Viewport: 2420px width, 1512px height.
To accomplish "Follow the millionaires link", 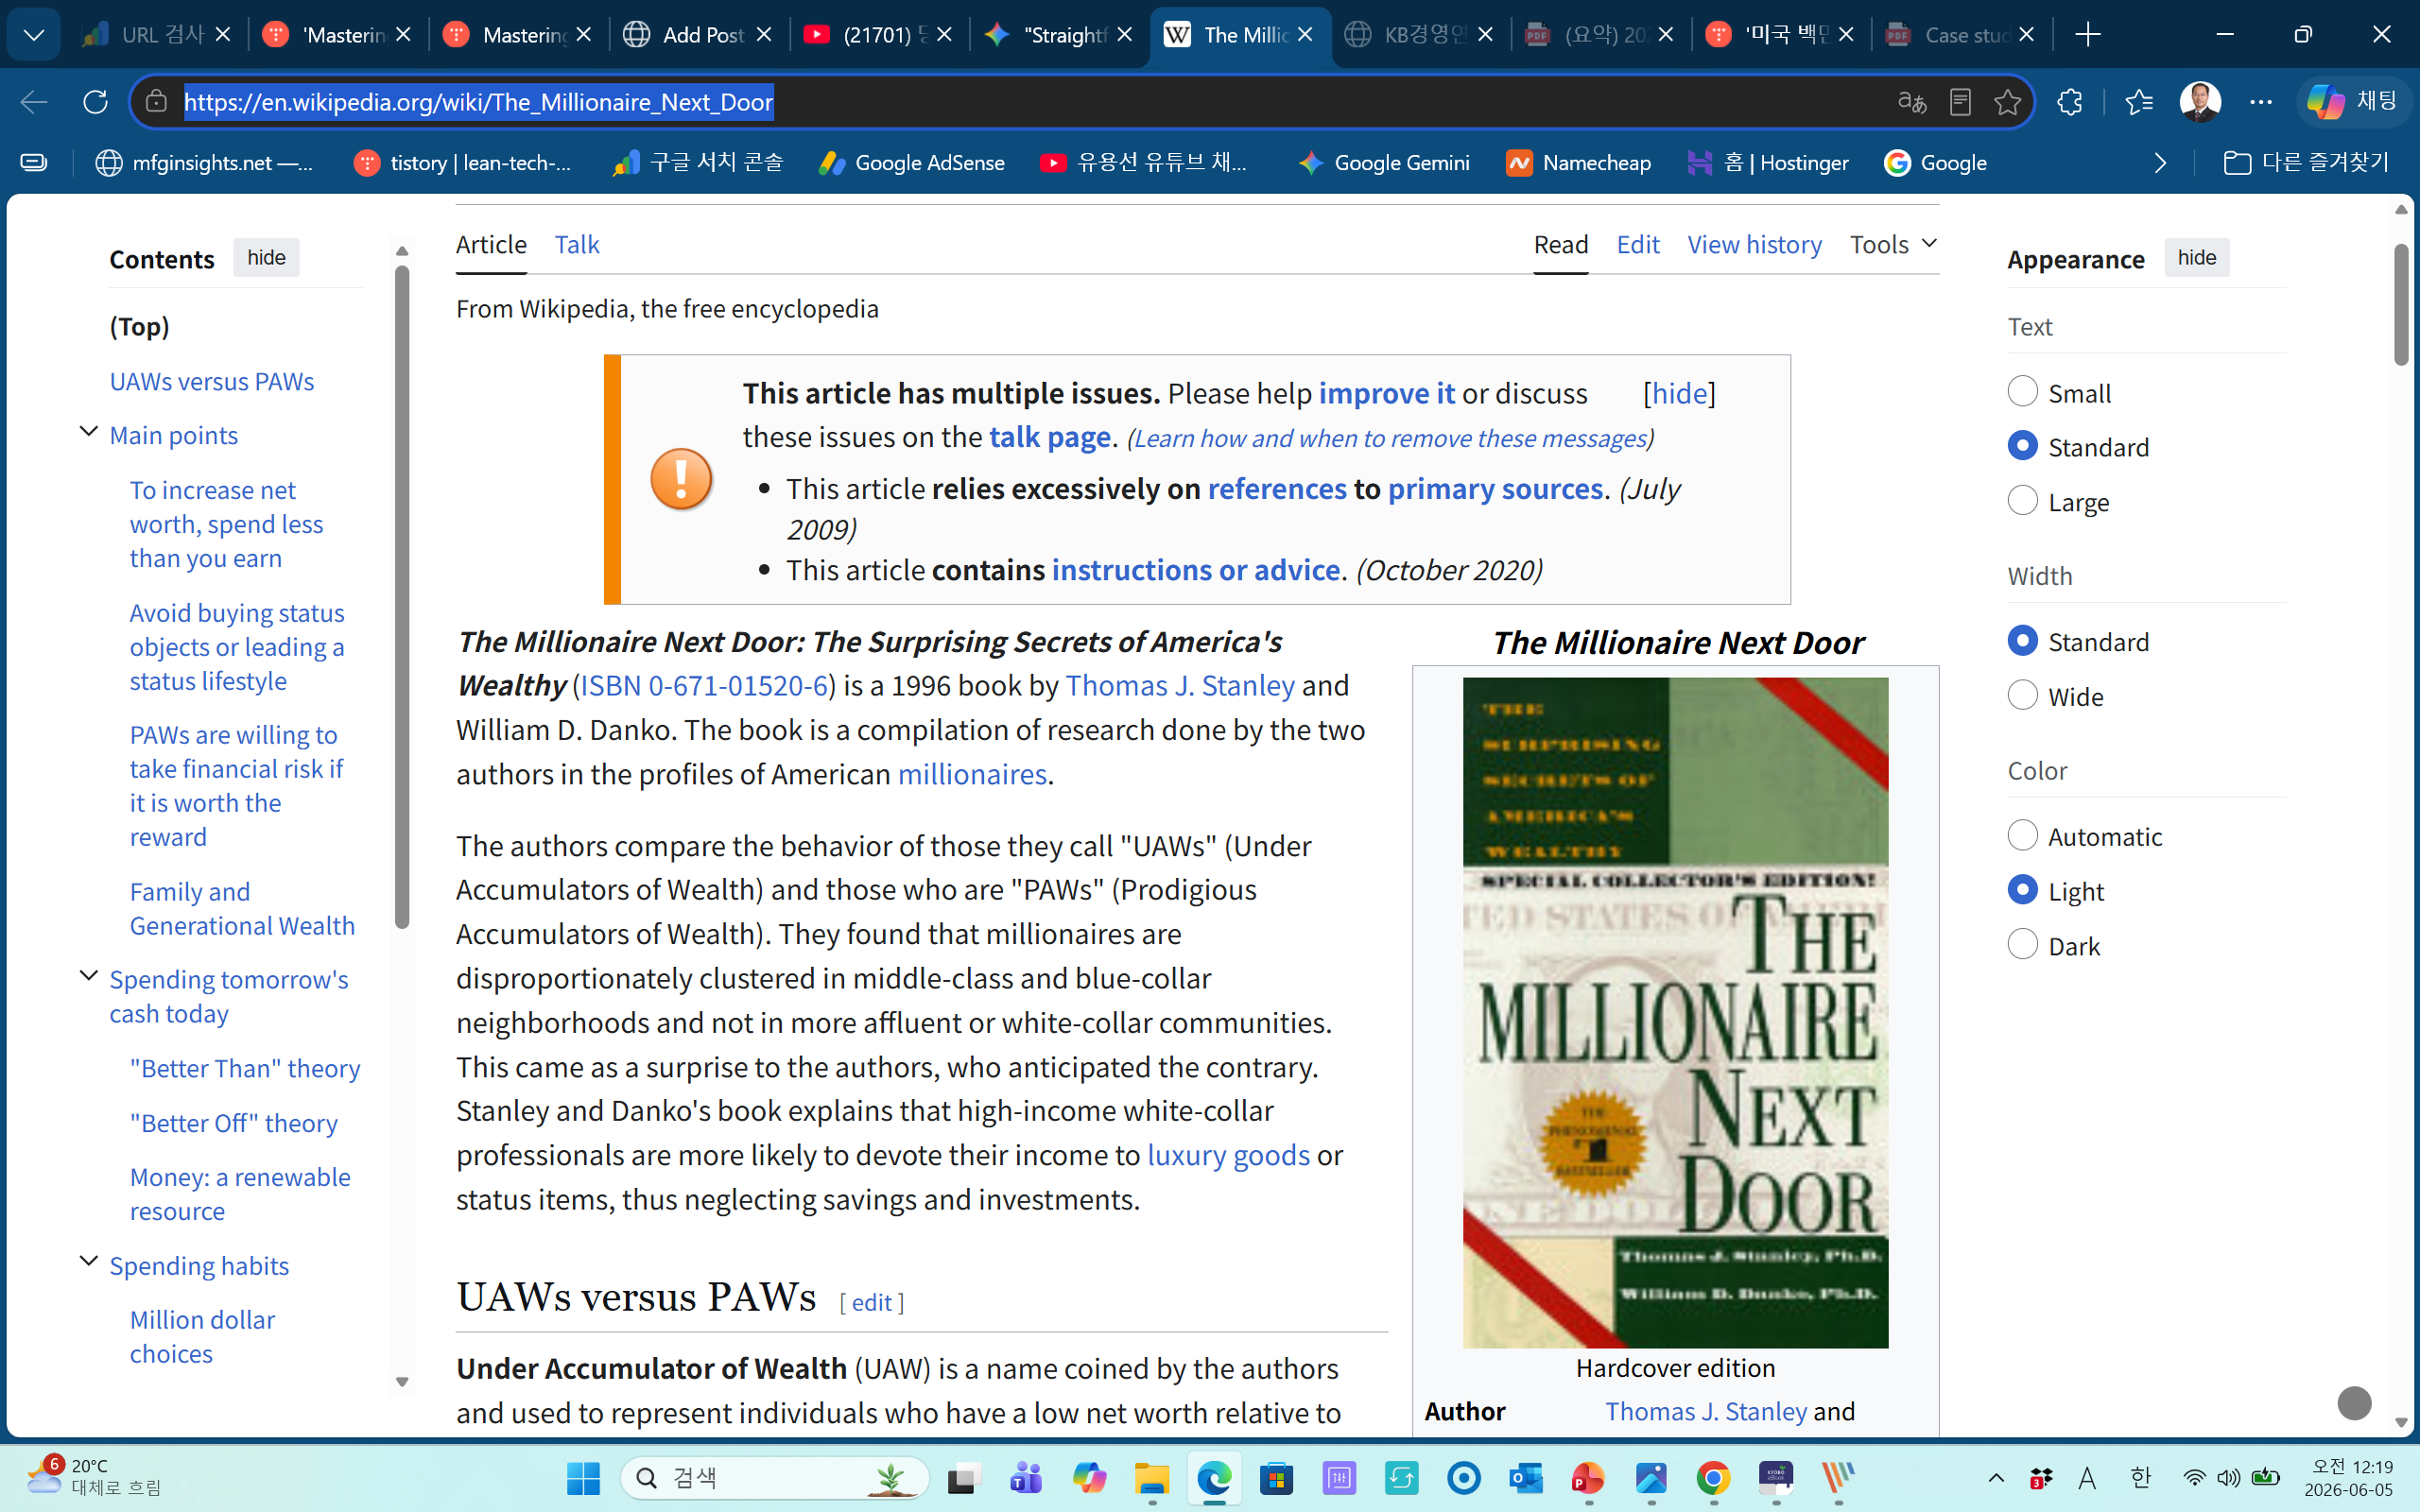I will click(x=972, y=774).
